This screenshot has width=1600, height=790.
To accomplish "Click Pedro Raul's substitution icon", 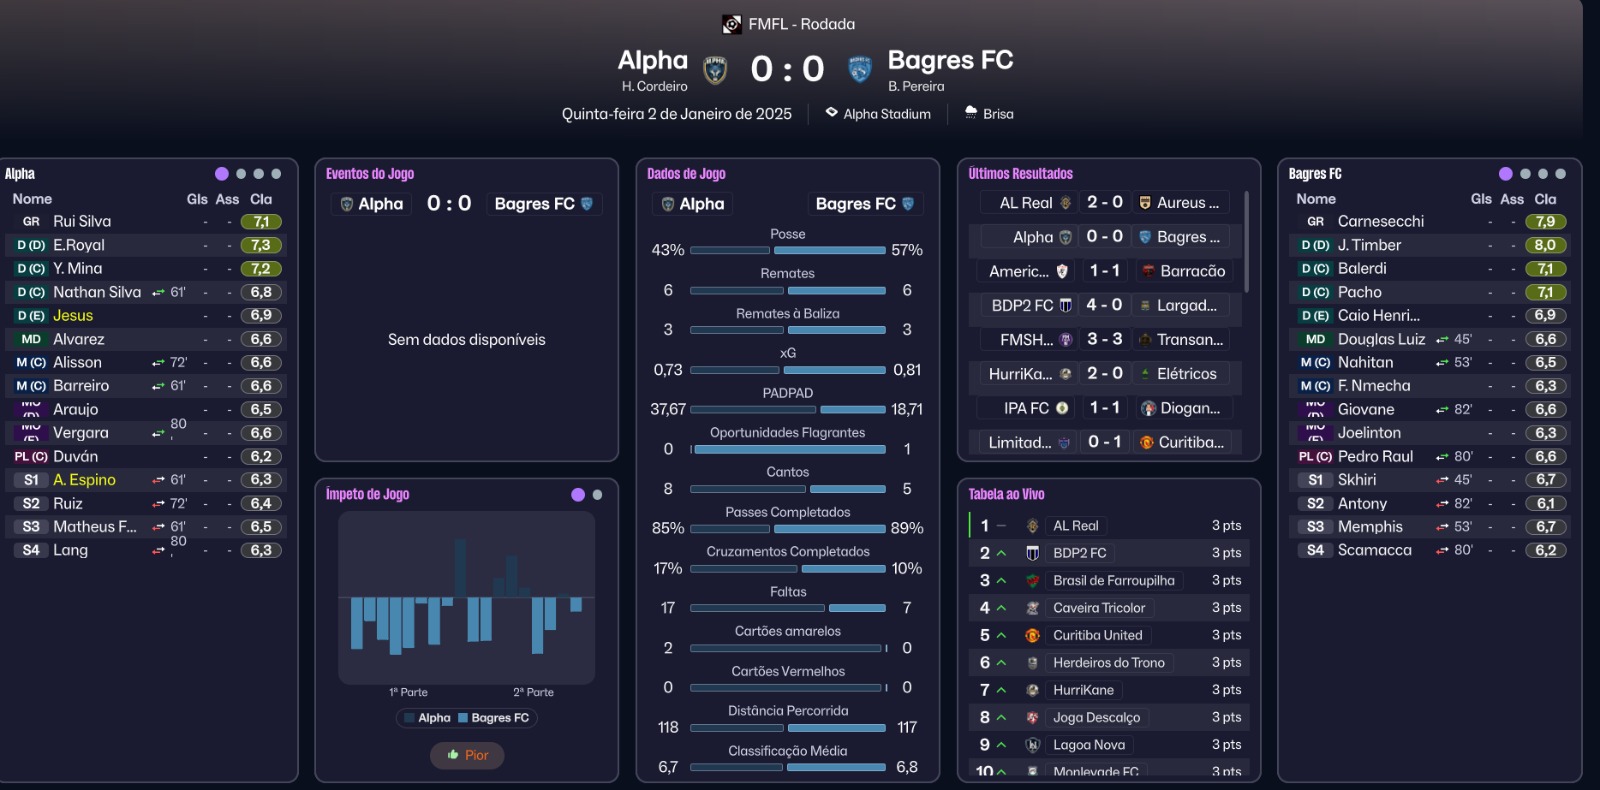I will pyautogui.click(x=1441, y=457).
